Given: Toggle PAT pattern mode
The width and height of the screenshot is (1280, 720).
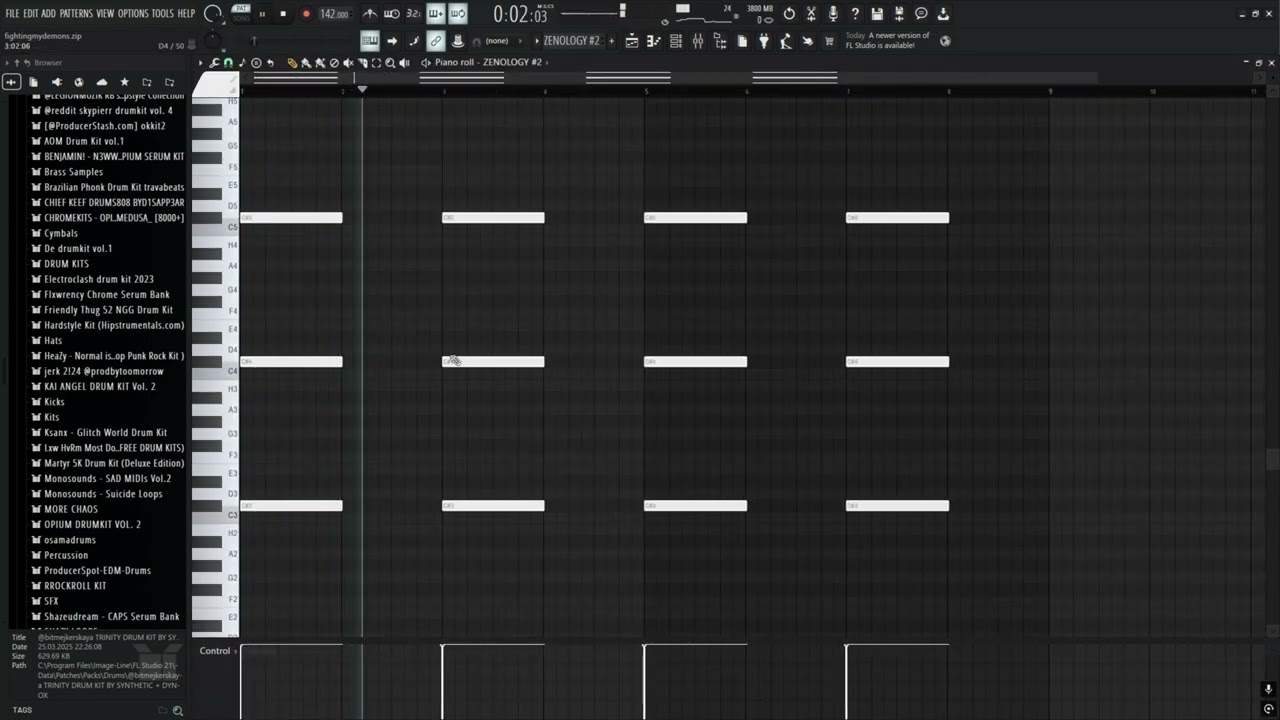Looking at the screenshot, I should tap(241, 8).
